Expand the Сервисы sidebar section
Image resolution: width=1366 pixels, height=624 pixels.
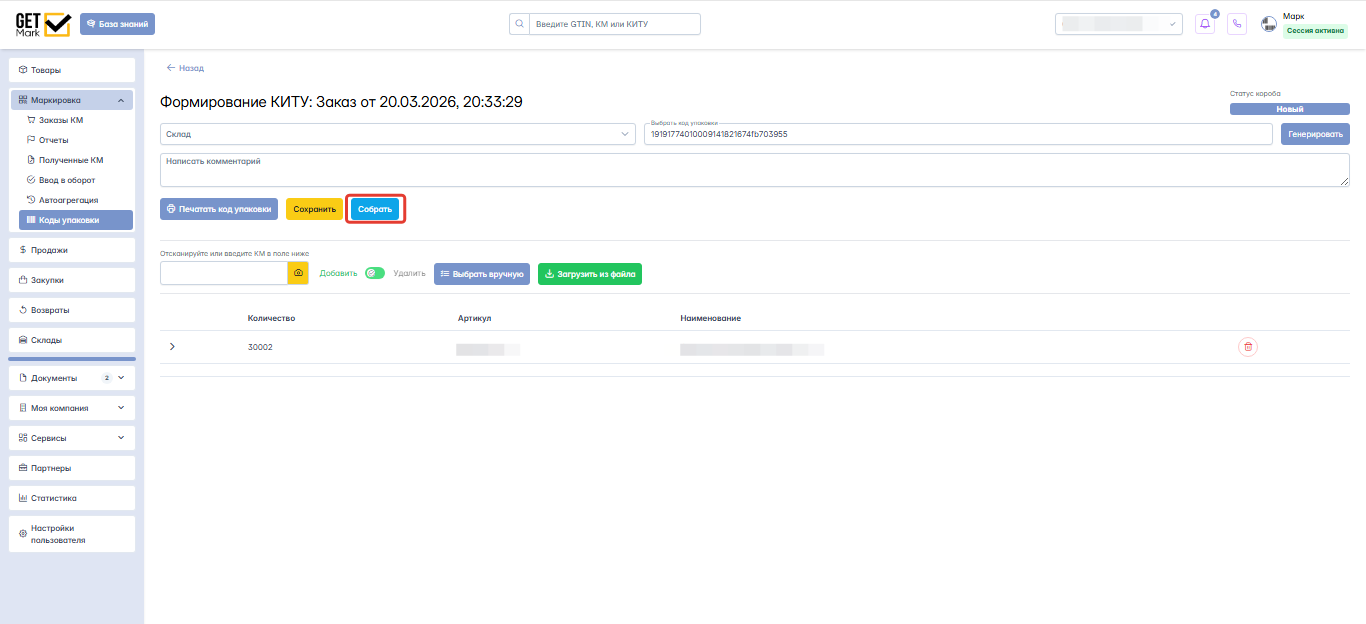coord(72,438)
